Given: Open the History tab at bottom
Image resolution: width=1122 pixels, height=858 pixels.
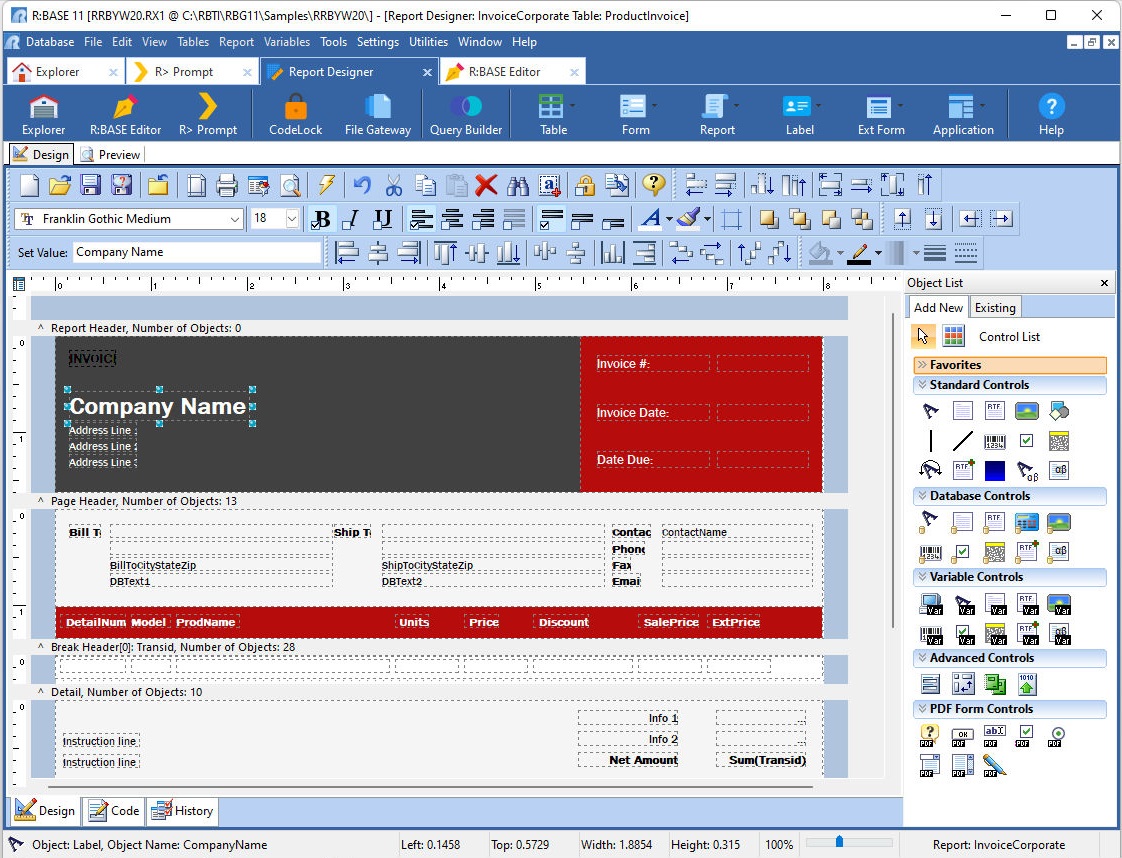Looking at the screenshot, I should [x=182, y=811].
